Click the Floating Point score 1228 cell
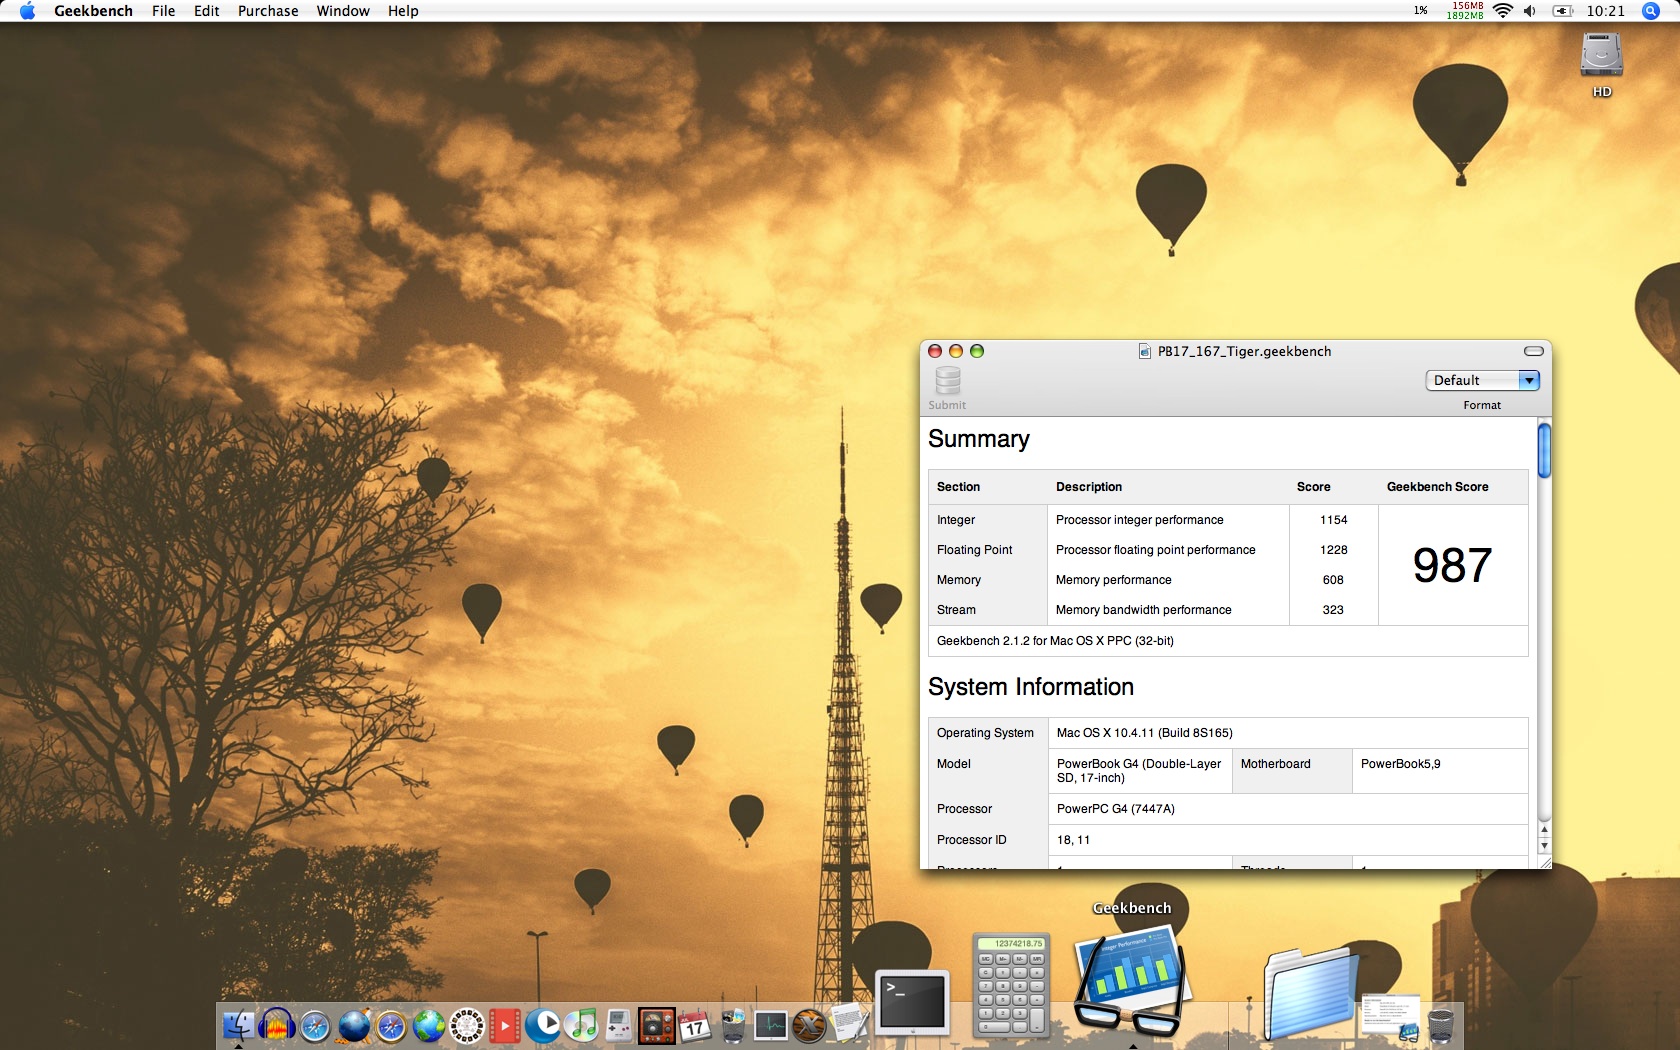Screen dimensions: 1680x1050 pos(1333,550)
